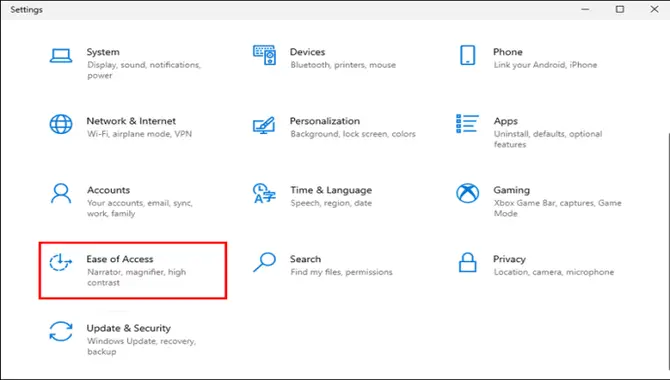Open the Search magnifying glass icon
The height and width of the screenshot is (380, 670).
click(x=264, y=262)
